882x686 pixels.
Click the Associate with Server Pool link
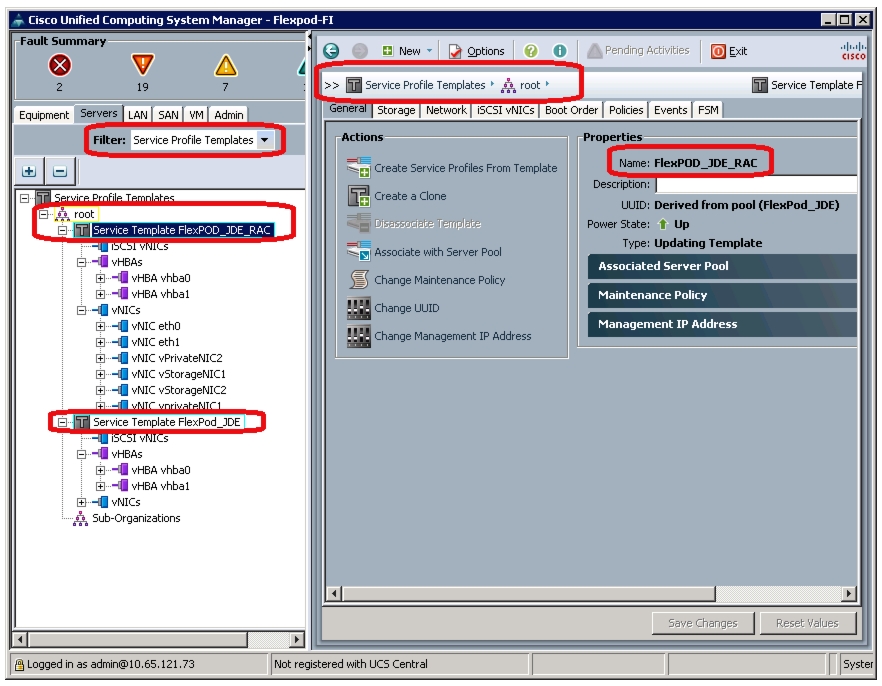[x=438, y=252]
